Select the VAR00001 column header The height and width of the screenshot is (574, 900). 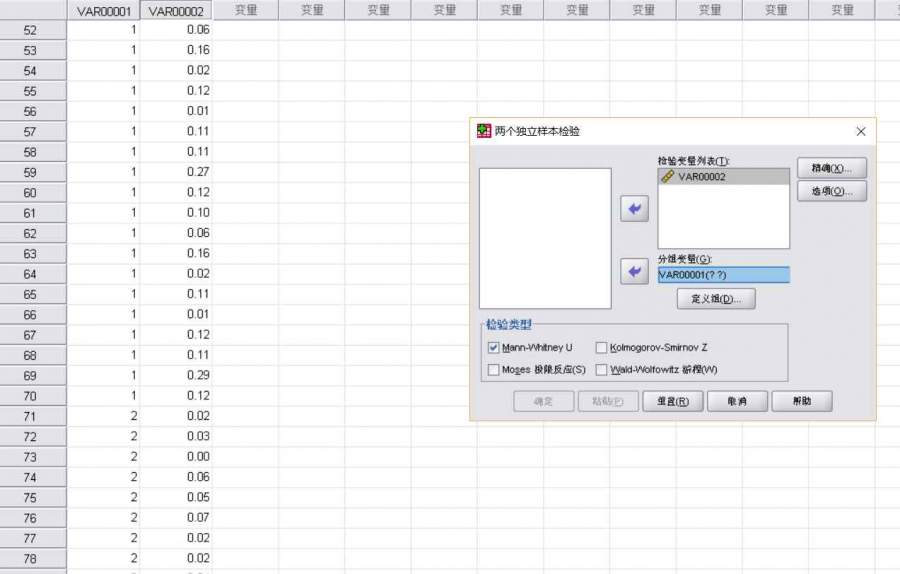(x=104, y=10)
